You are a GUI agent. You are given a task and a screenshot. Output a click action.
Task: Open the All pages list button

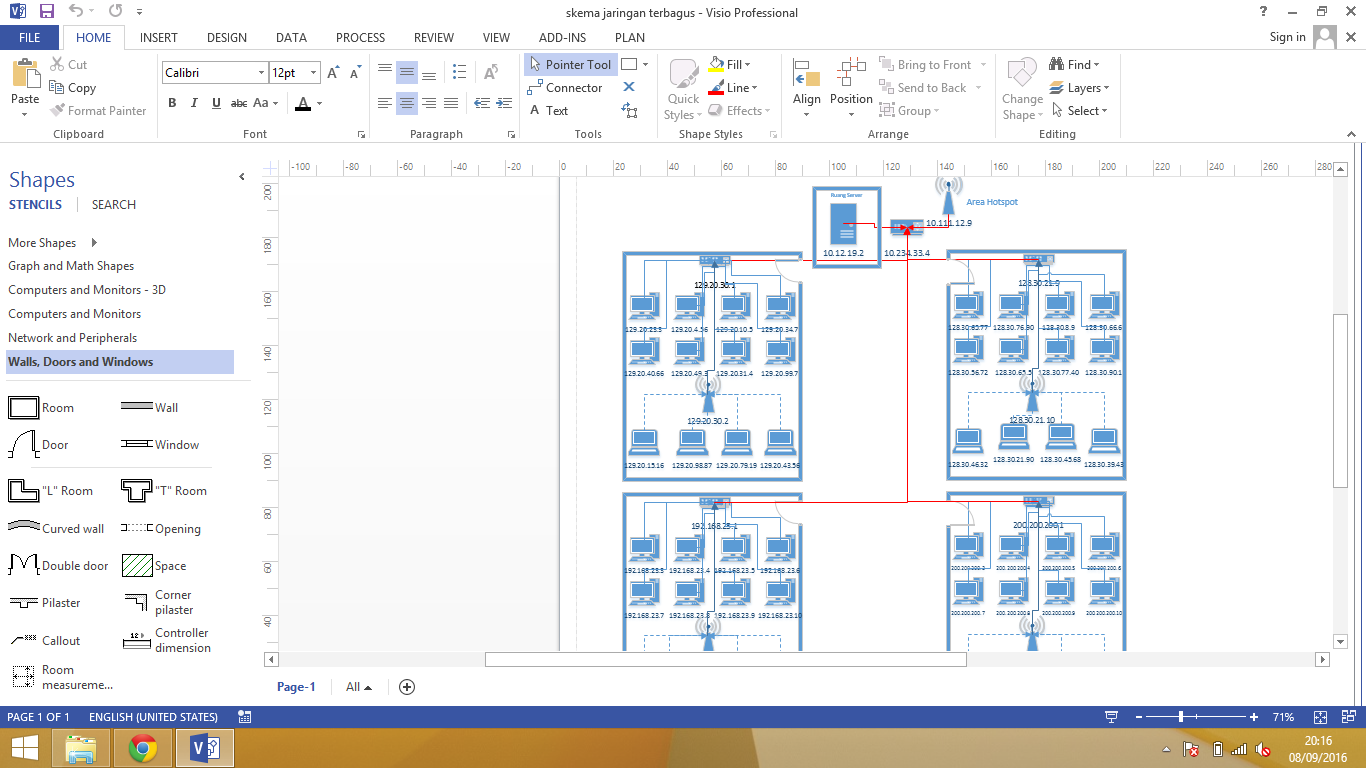[359, 687]
